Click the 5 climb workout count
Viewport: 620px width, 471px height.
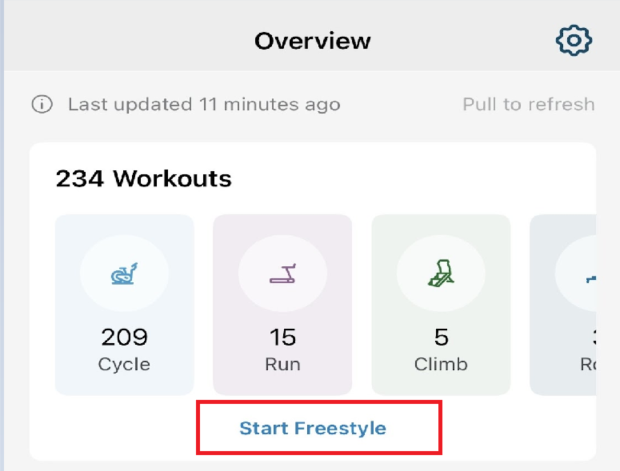tap(441, 337)
